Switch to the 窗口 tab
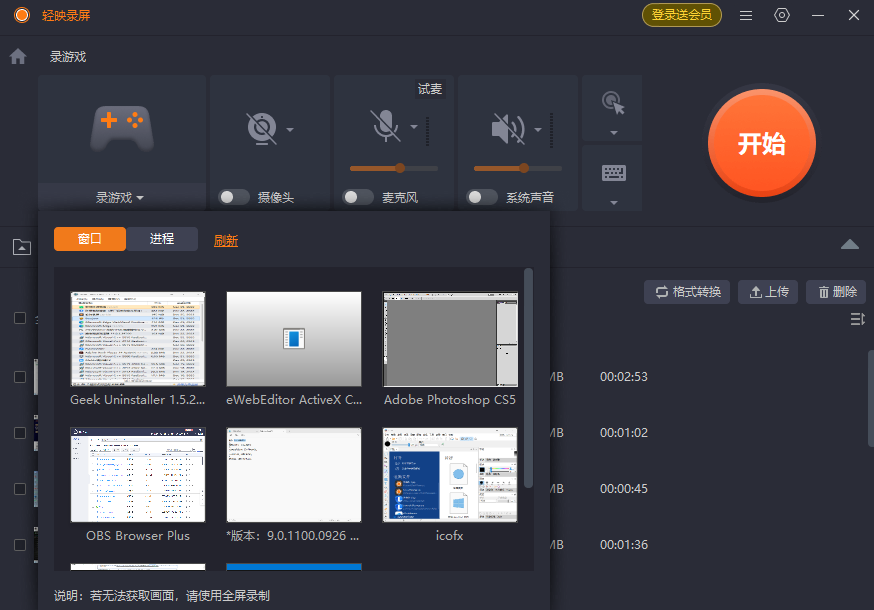 (90, 239)
